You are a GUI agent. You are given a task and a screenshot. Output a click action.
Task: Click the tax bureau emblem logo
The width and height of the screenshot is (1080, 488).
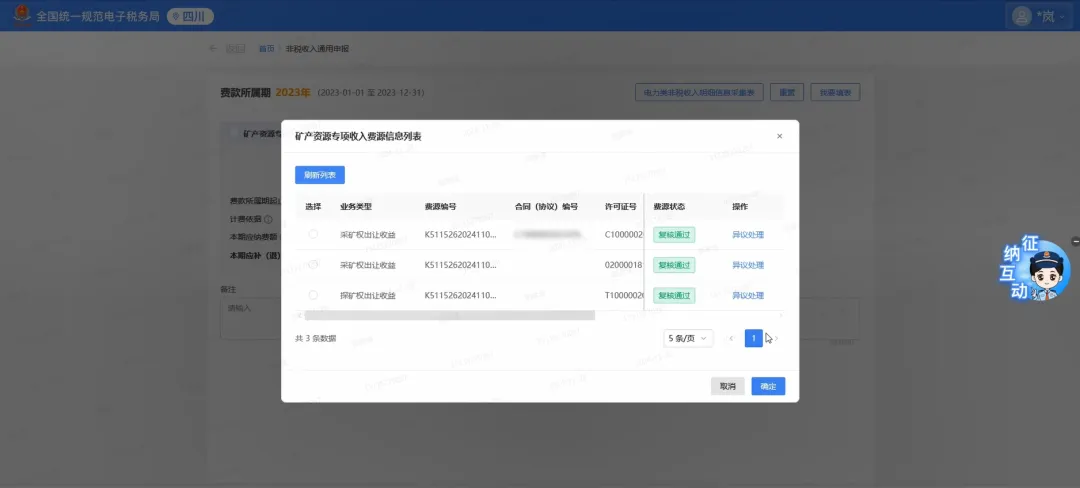click(21, 16)
